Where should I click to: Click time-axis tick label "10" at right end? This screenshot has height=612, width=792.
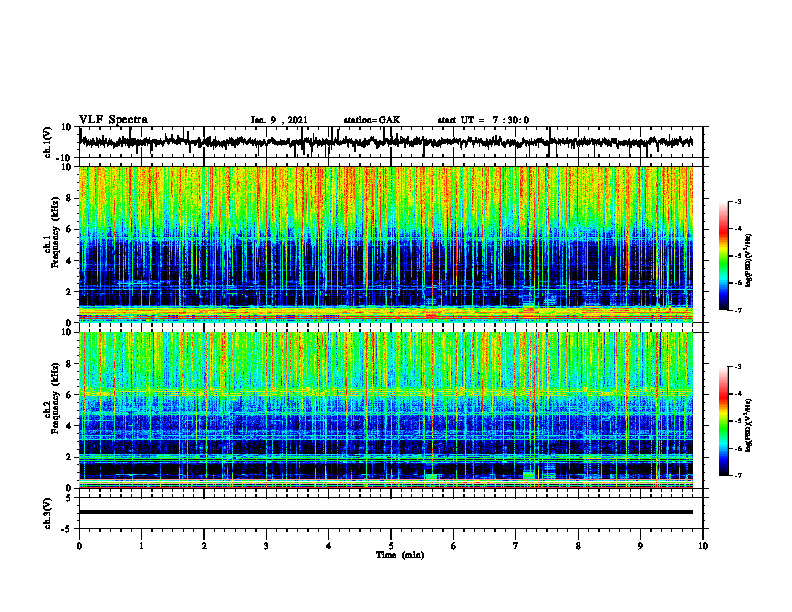pos(703,546)
